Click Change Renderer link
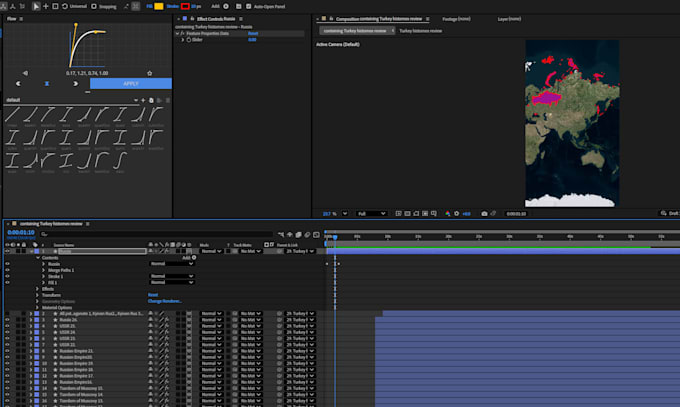Screen dimensions: 680x407 164,301
